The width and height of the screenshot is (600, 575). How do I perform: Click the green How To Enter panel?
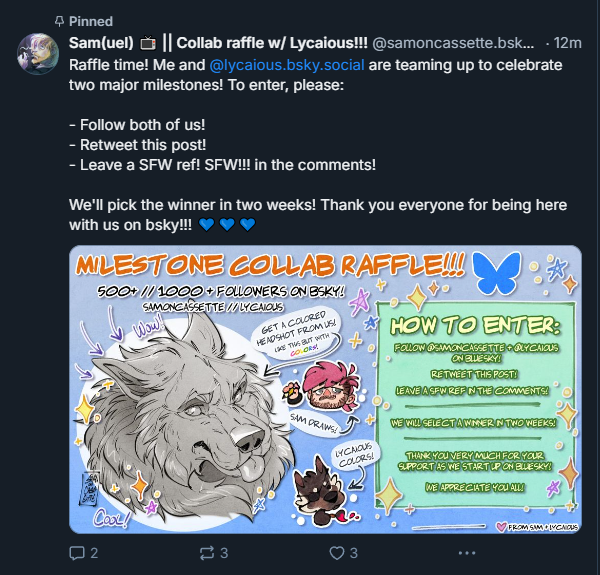(x=476, y=405)
